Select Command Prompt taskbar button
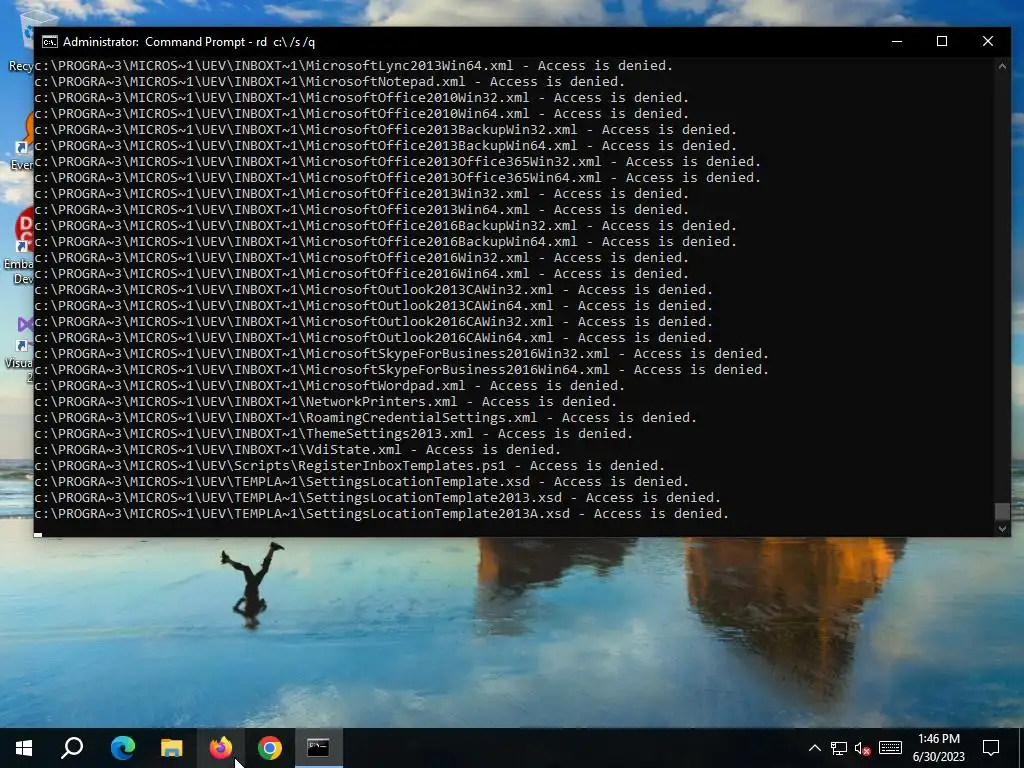1024x768 pixels. 319,748
